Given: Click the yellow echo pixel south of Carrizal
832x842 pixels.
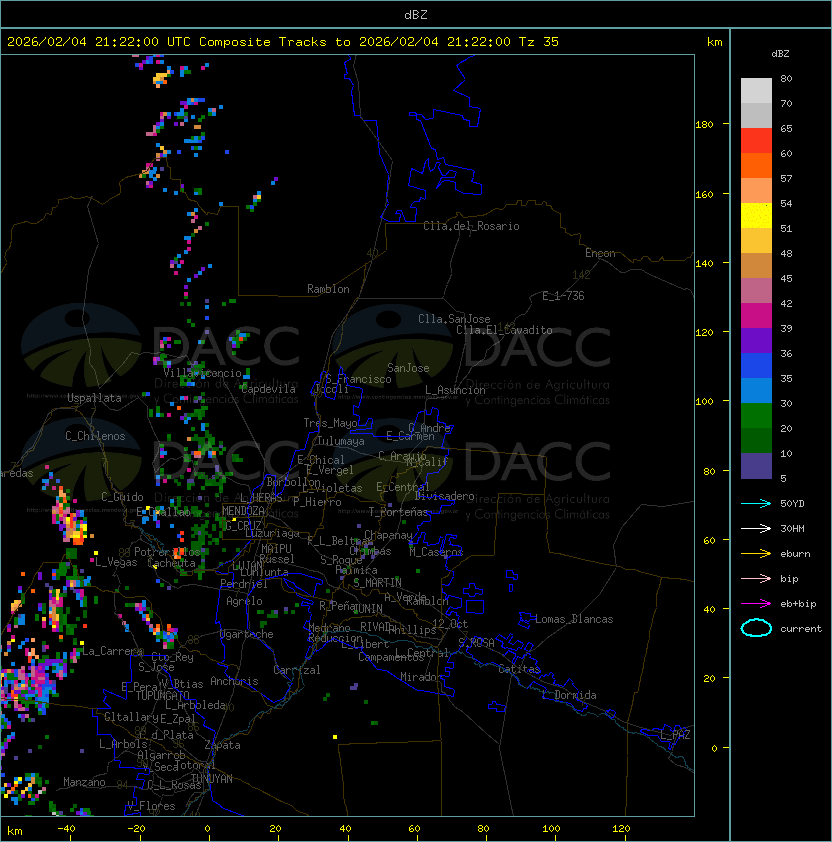Looking at the screenshot, I should (335, 737).
